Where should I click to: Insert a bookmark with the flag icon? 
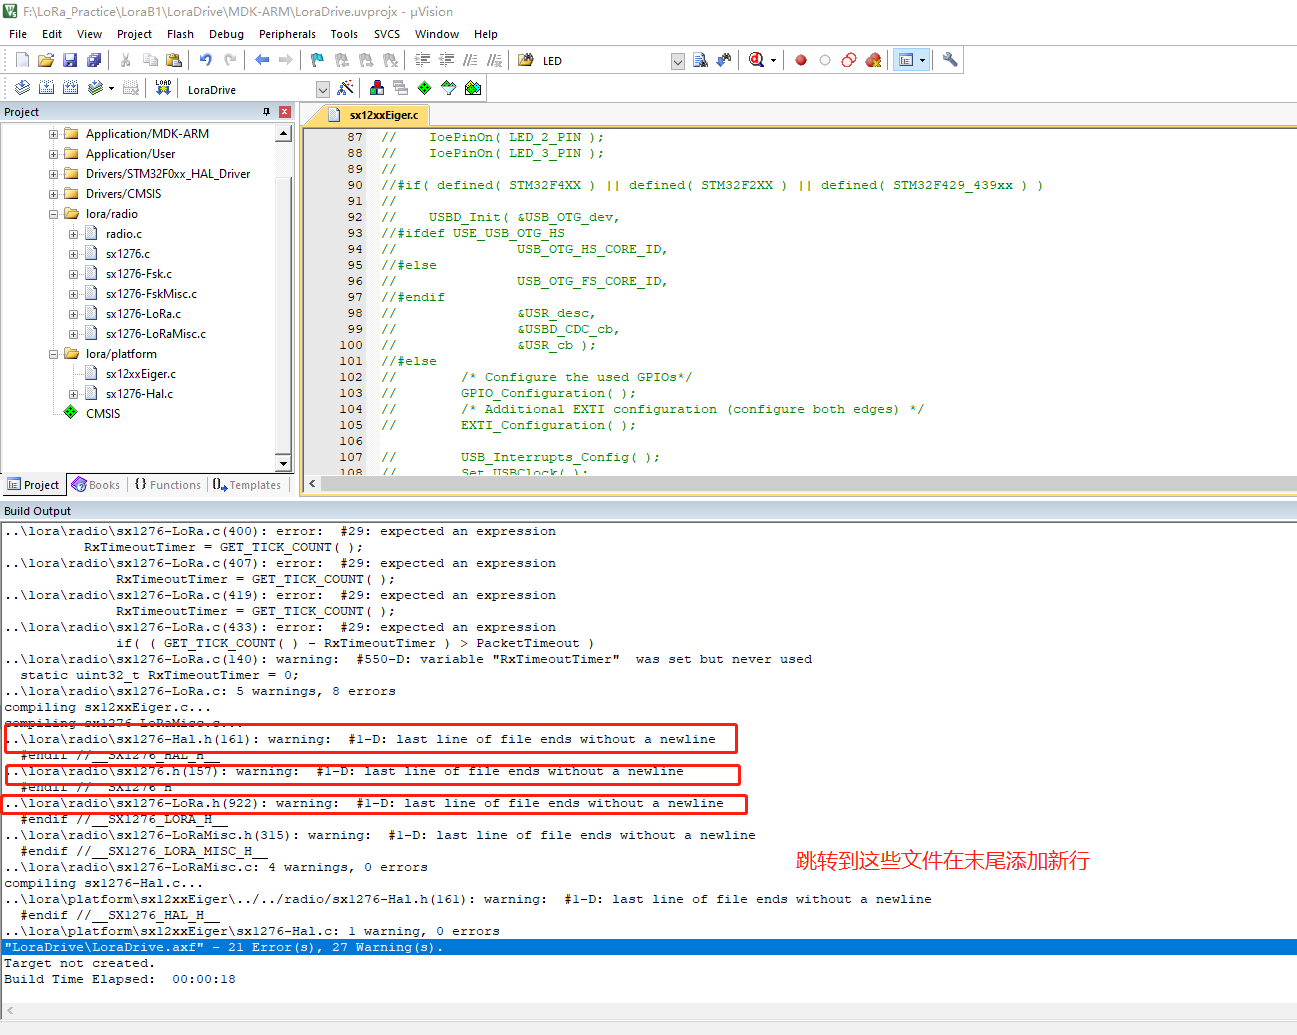(x=318, y=60)
